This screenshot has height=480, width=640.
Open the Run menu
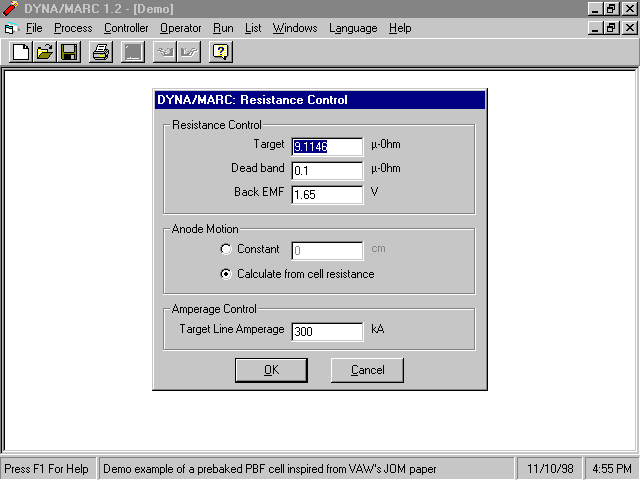[x=223, y=28]
